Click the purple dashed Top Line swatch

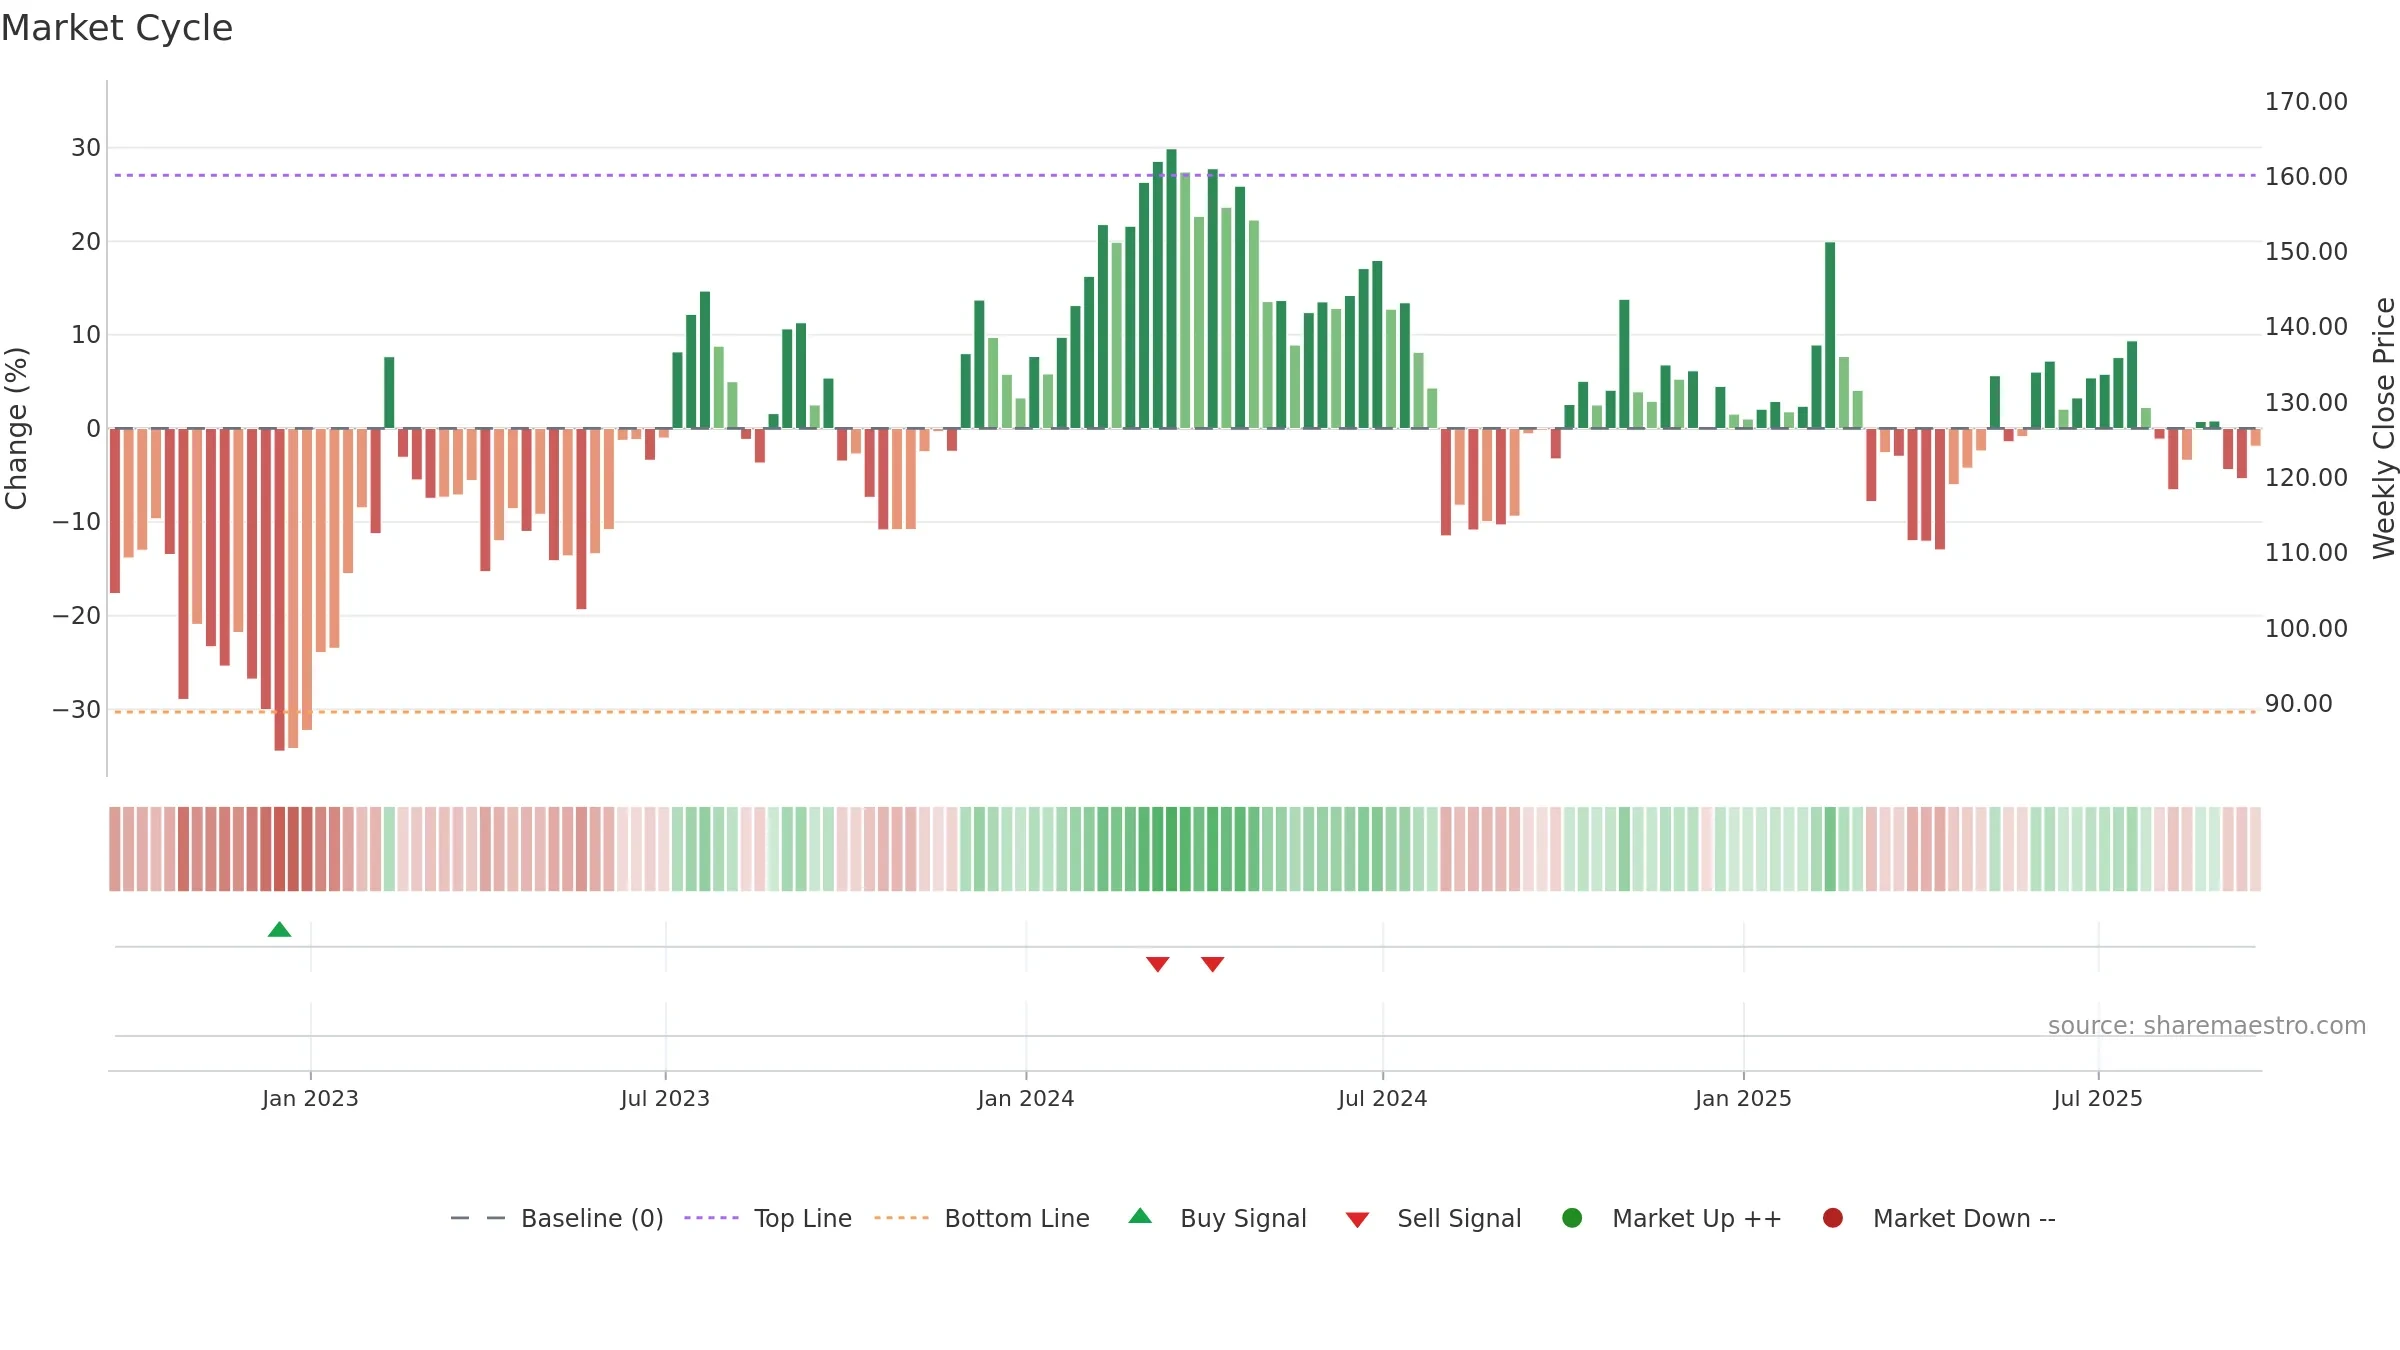[711, 1218]
